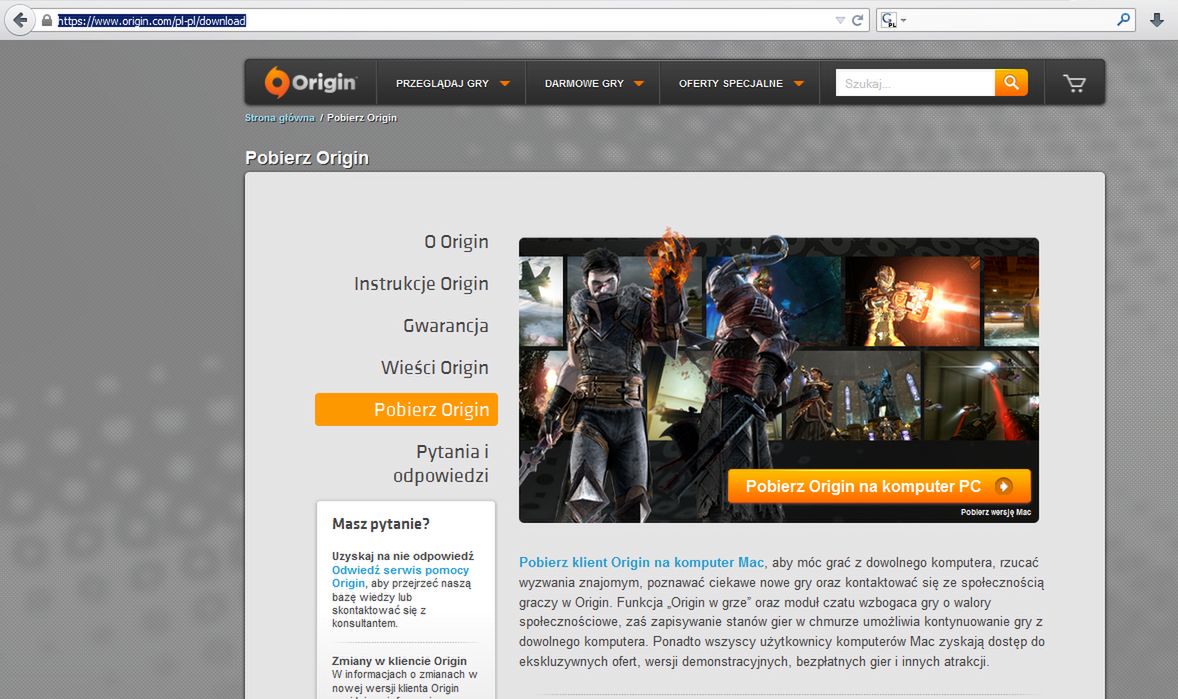
Task: Click the Uzyskaj na nie odpowiedź text
Action: (403, 556)
